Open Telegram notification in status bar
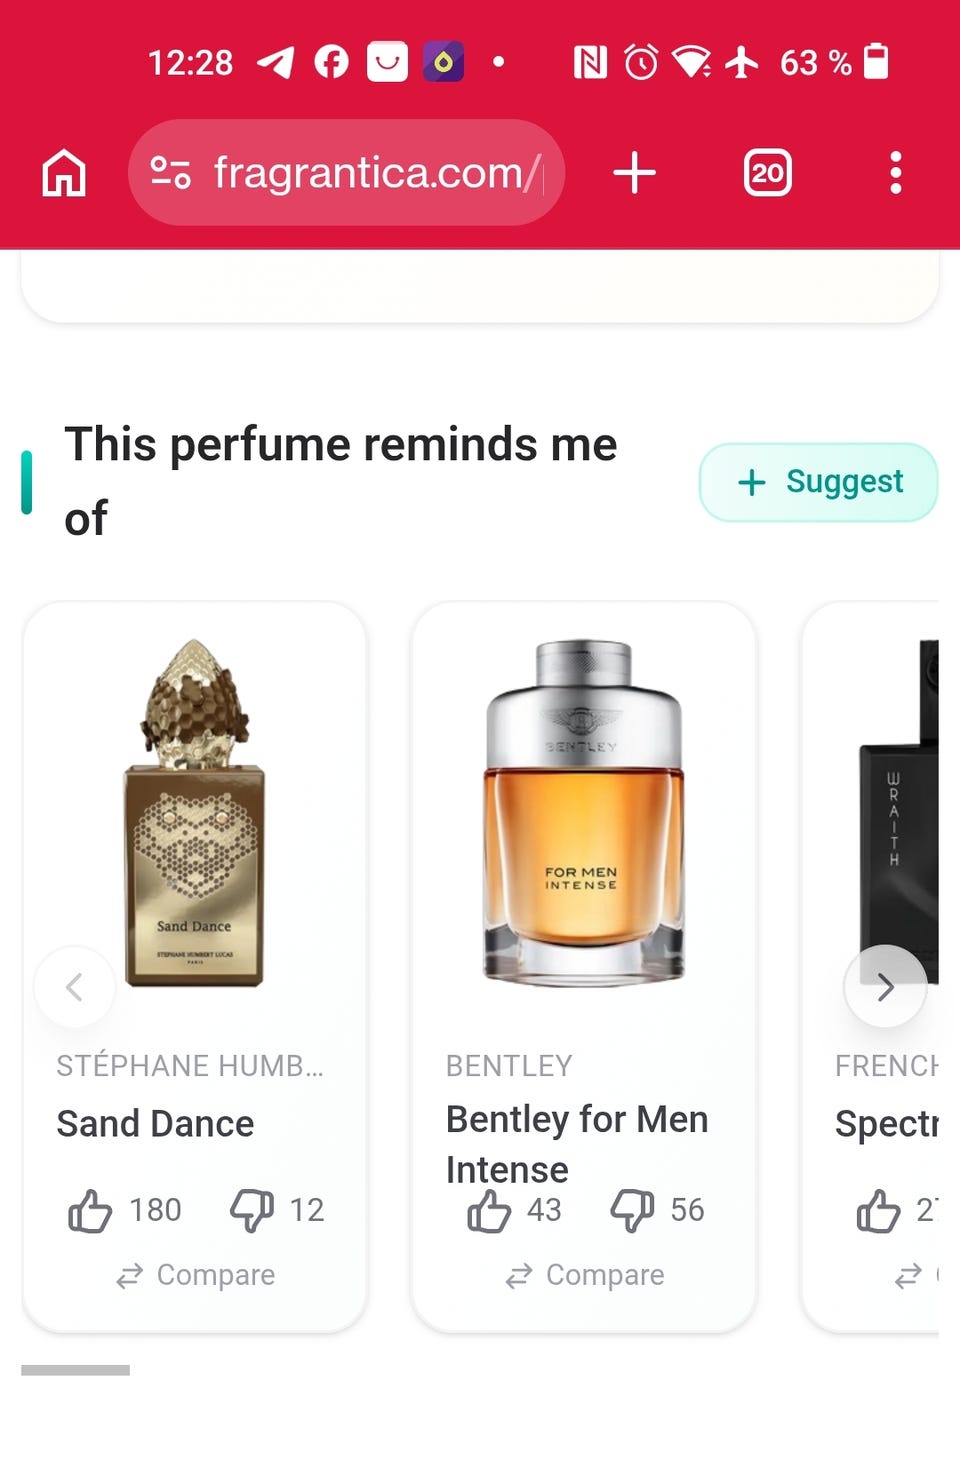The height and width of the screenshot is (1468, 960). (x=276, y=62)
